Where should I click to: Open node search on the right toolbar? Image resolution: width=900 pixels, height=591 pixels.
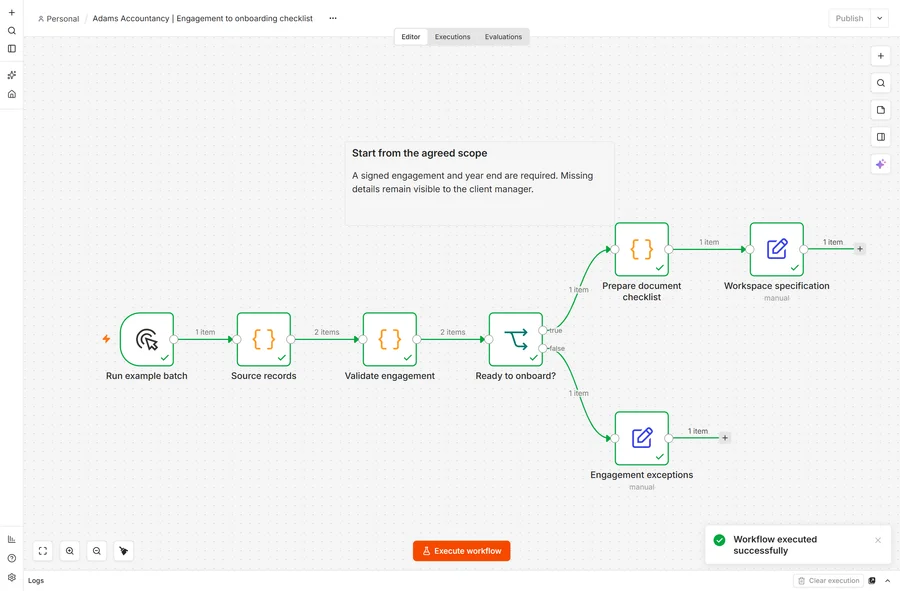coord(880,83)
